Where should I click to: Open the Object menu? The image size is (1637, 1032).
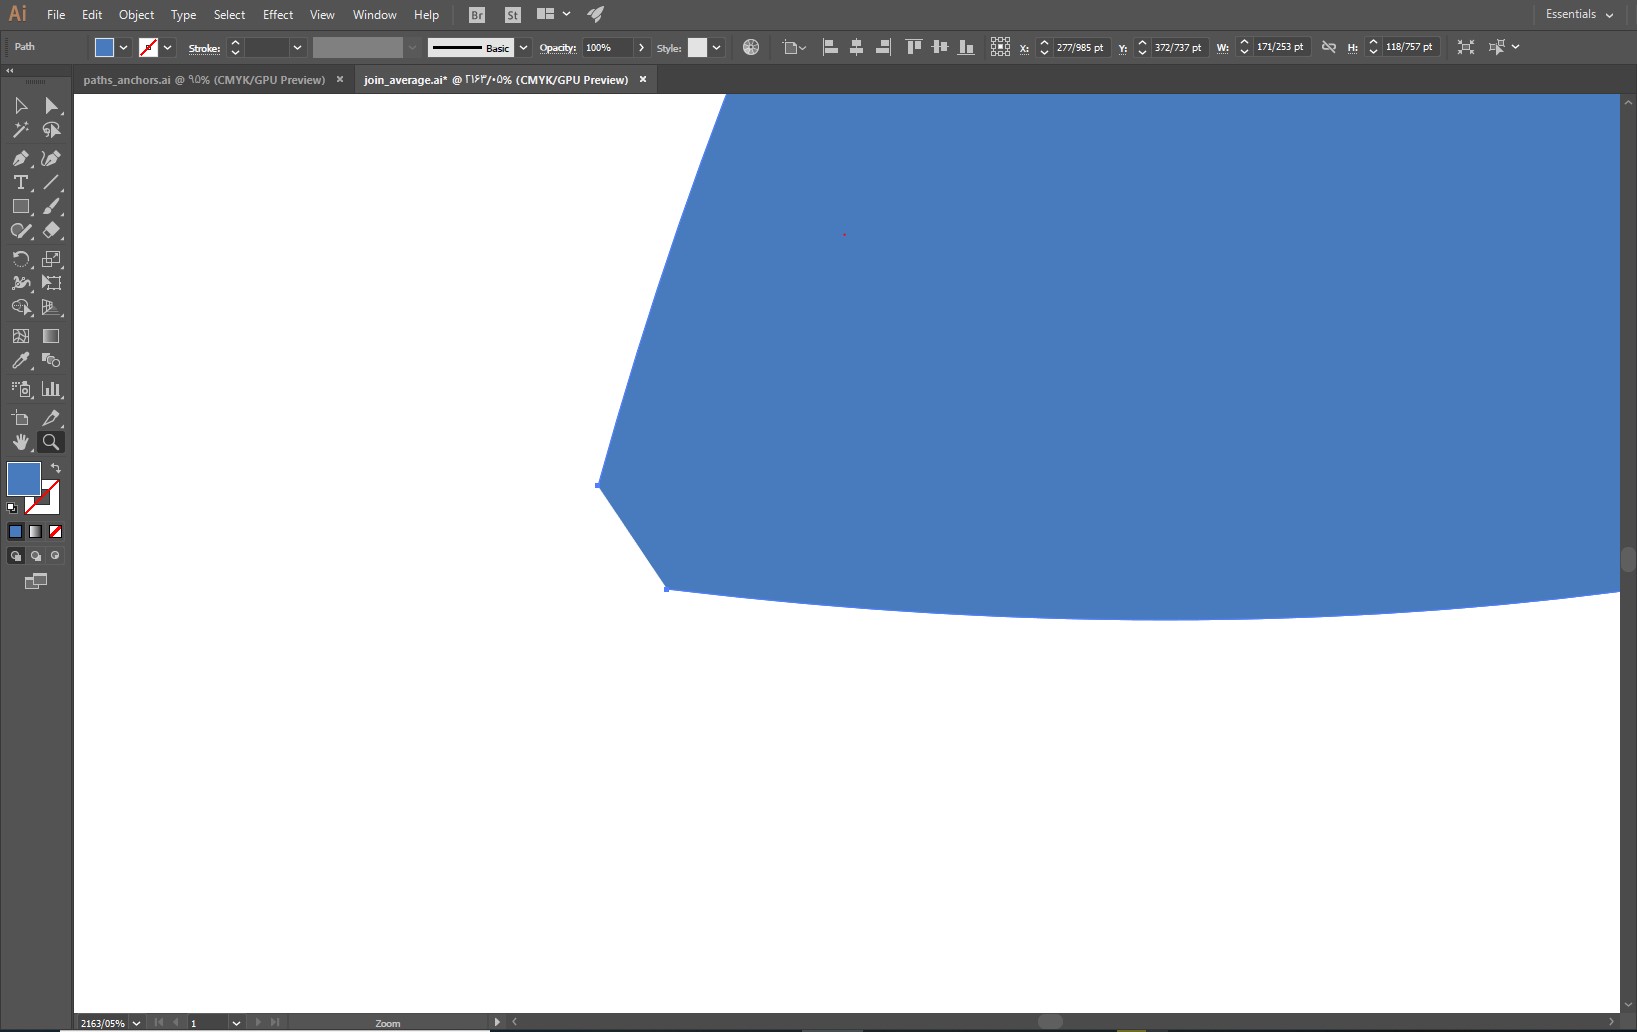coord(136,15)
